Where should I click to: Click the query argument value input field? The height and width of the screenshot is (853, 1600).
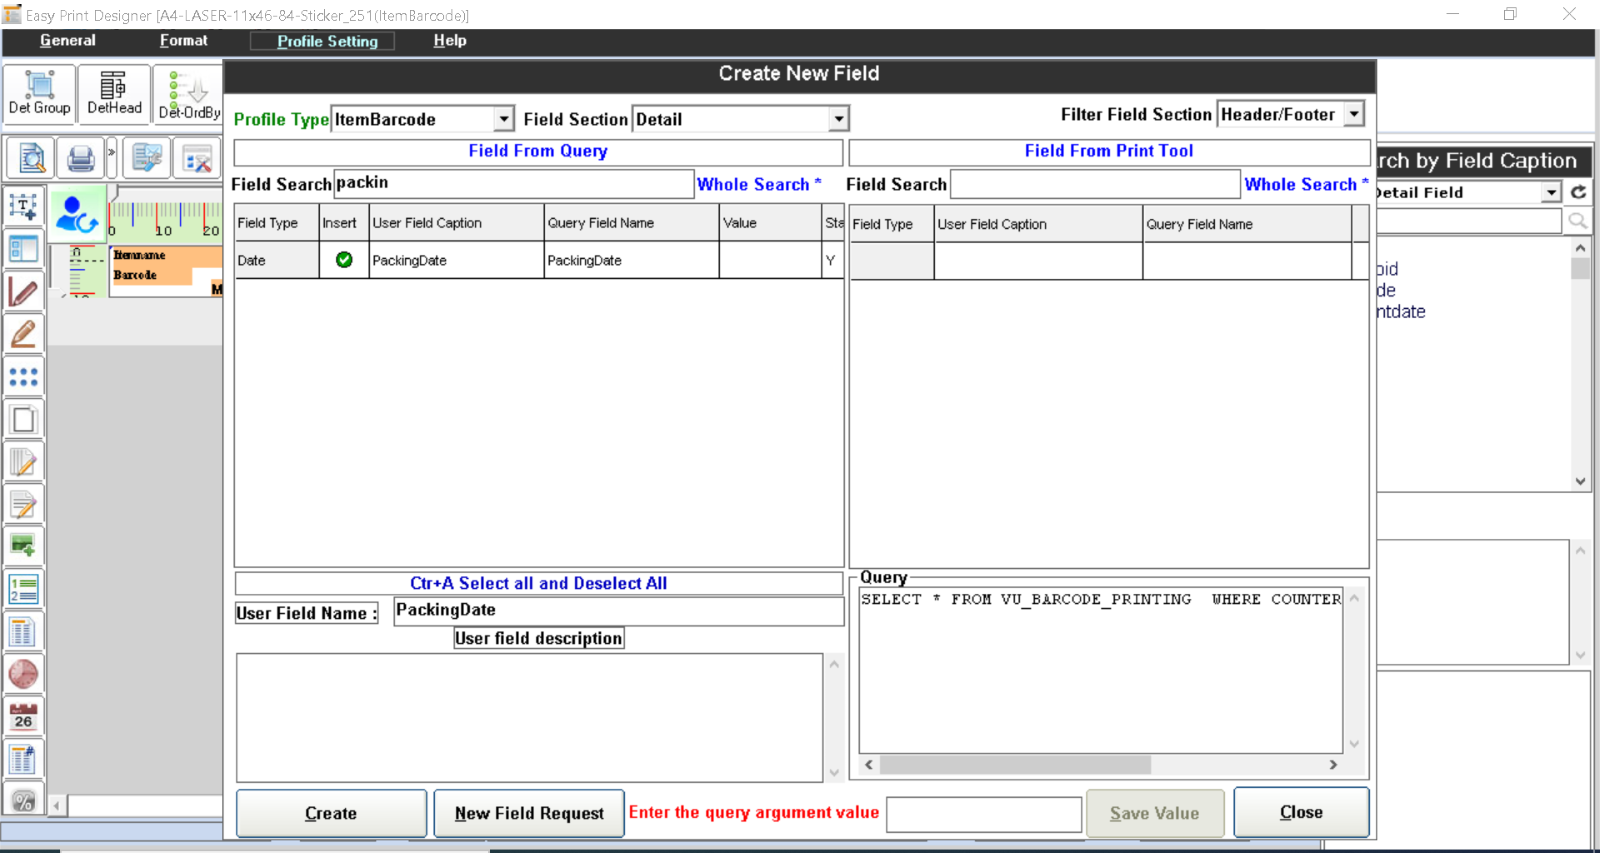point(984,814)
